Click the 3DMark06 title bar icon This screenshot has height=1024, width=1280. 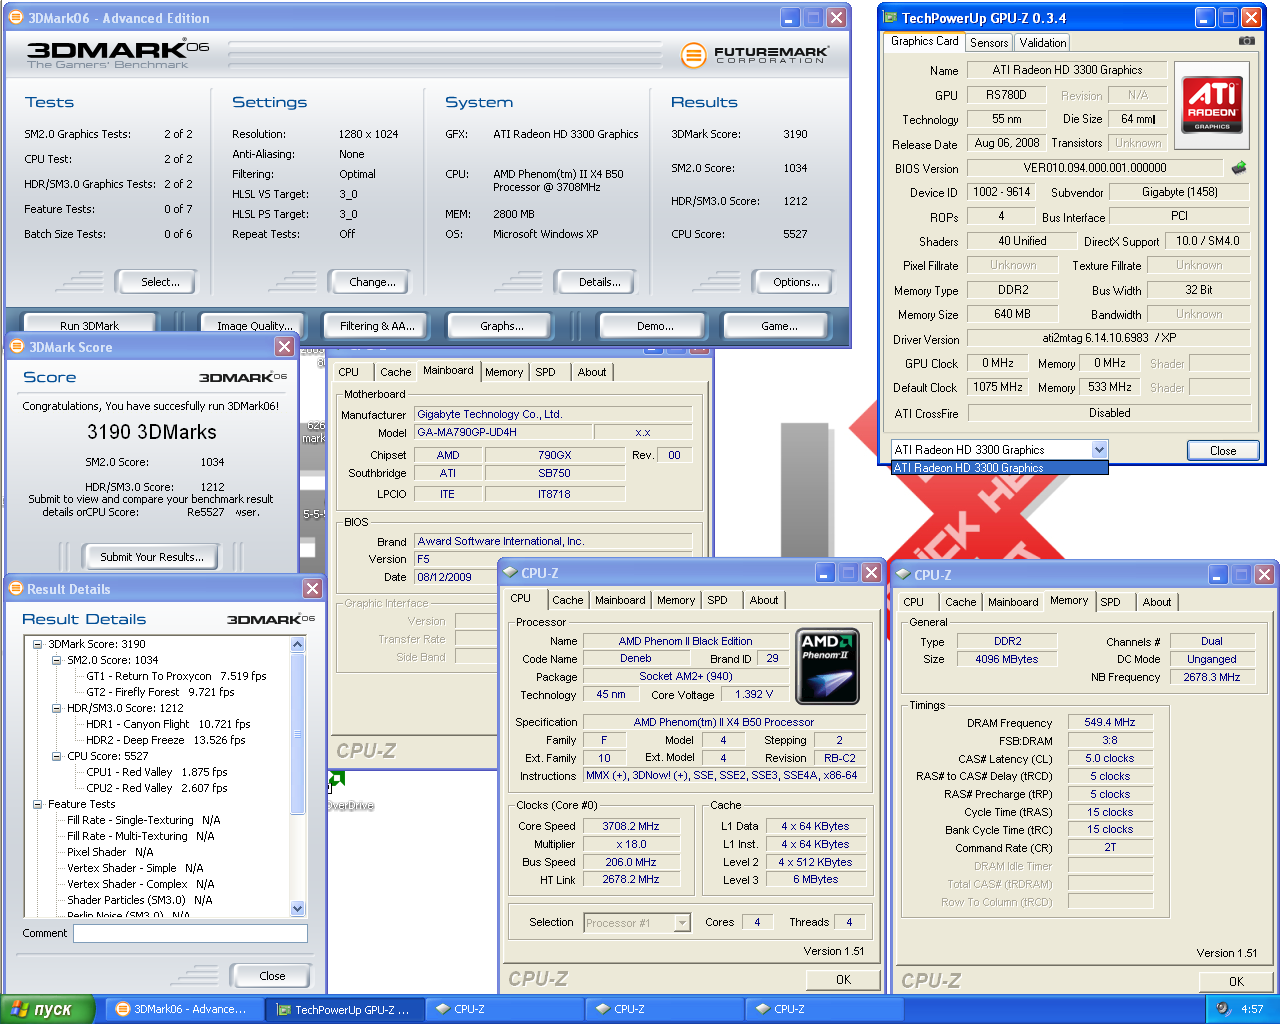click(15, 17)
